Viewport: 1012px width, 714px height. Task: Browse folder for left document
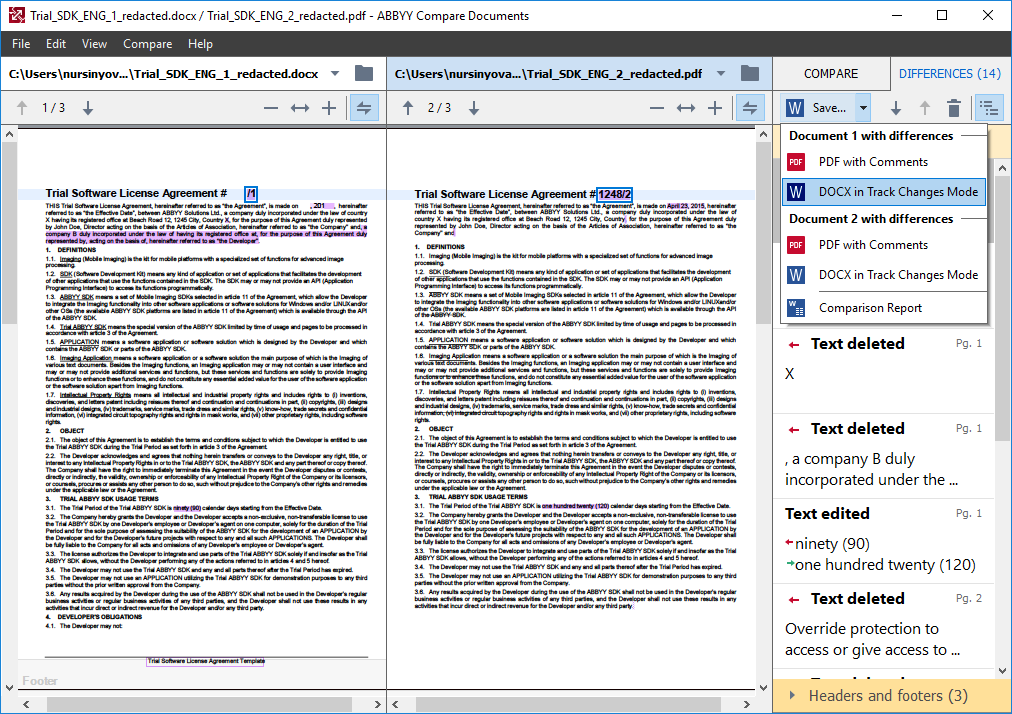tap(364, 74)
